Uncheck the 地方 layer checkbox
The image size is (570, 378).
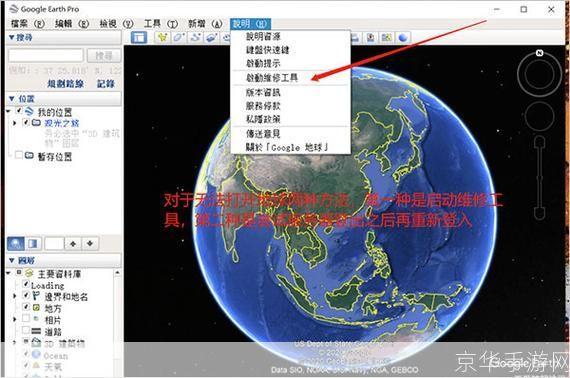[x=26, y=307]
